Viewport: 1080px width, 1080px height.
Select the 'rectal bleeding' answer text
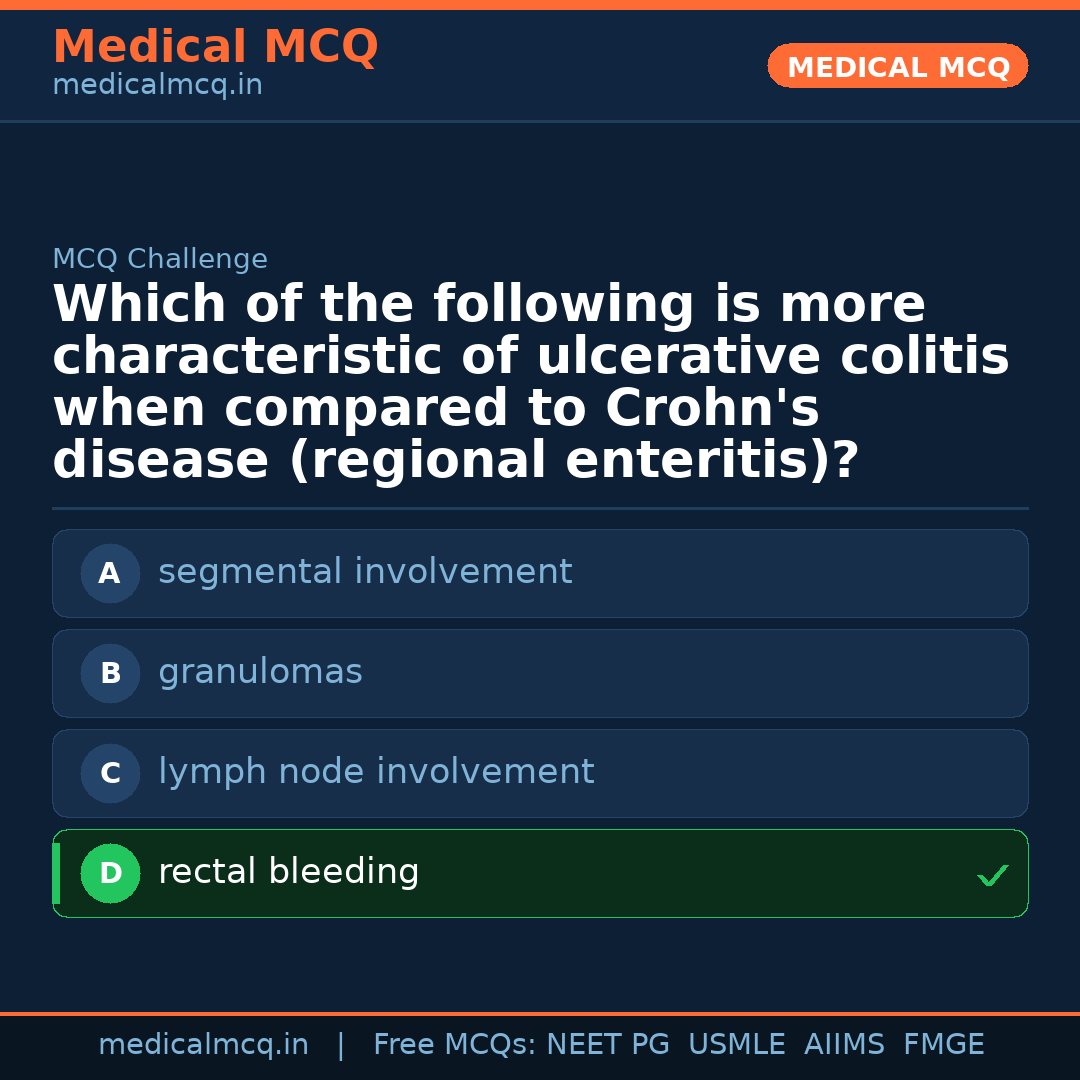[288, 872]
